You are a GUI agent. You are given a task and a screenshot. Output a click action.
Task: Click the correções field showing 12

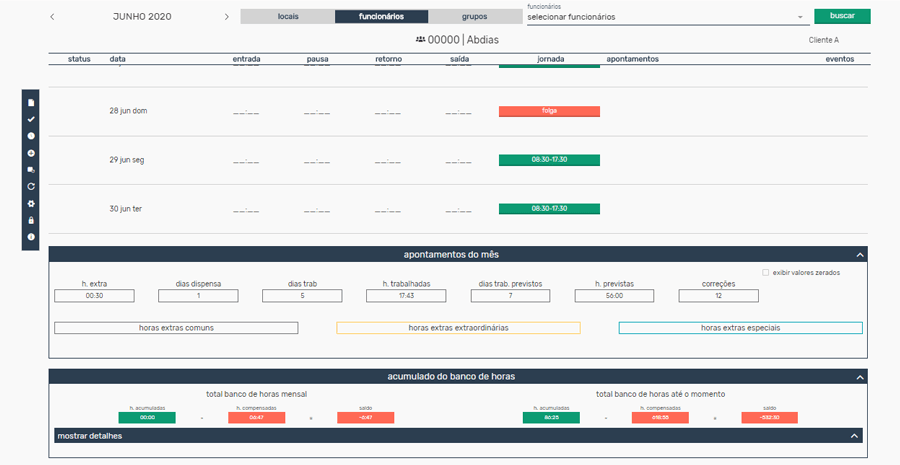[x=718, y=296]
